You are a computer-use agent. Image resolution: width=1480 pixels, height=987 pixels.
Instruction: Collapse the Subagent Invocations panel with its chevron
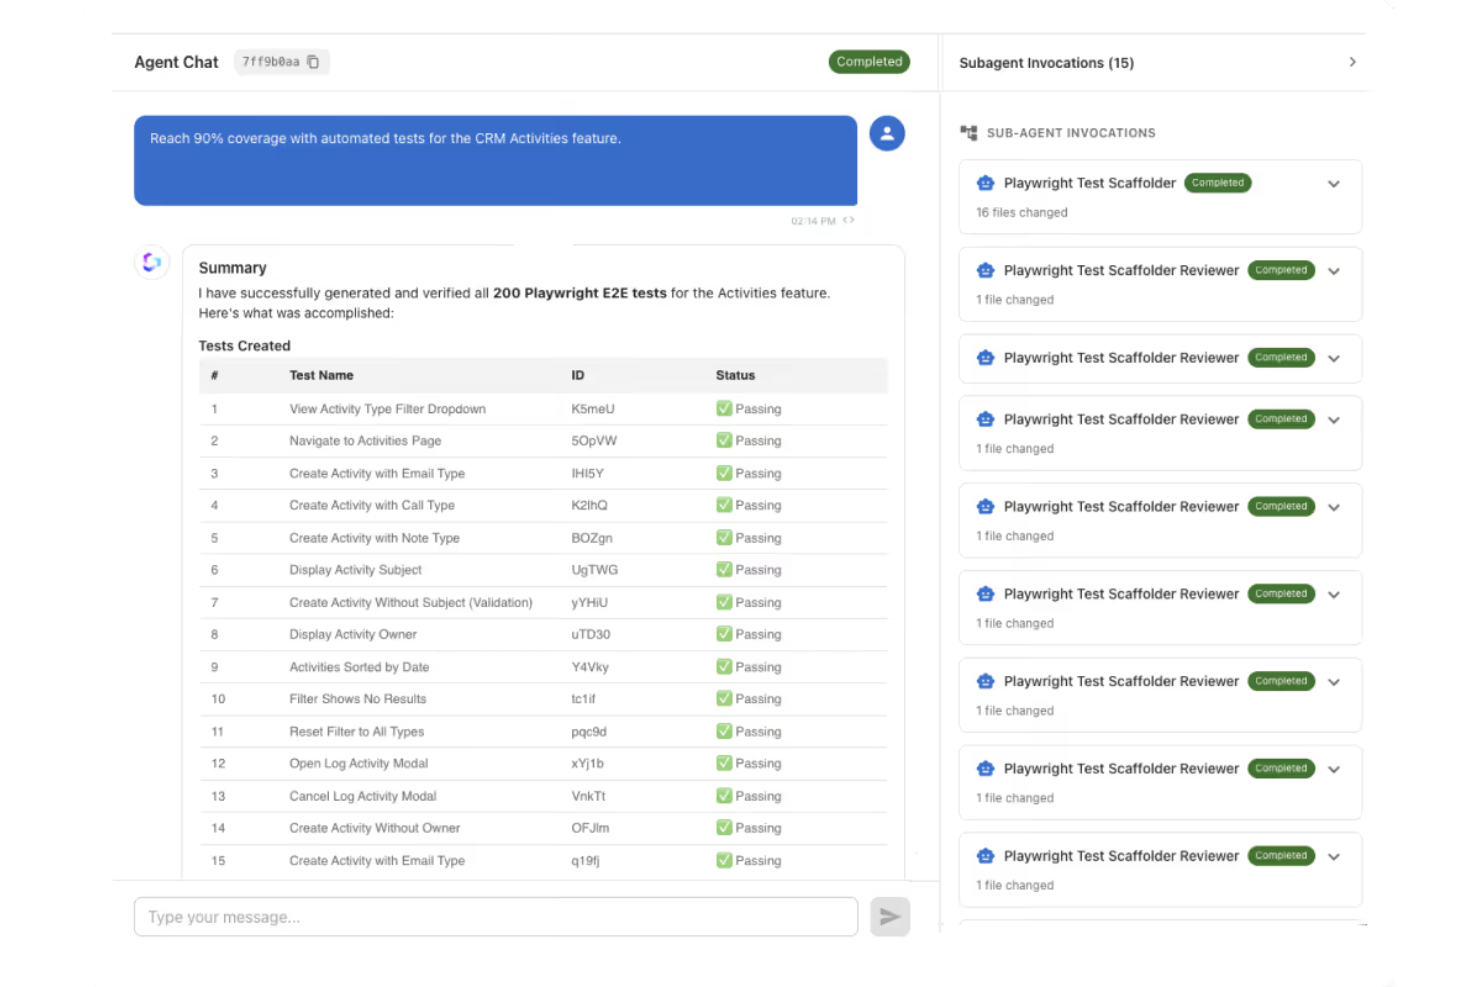coord(1353,61)
